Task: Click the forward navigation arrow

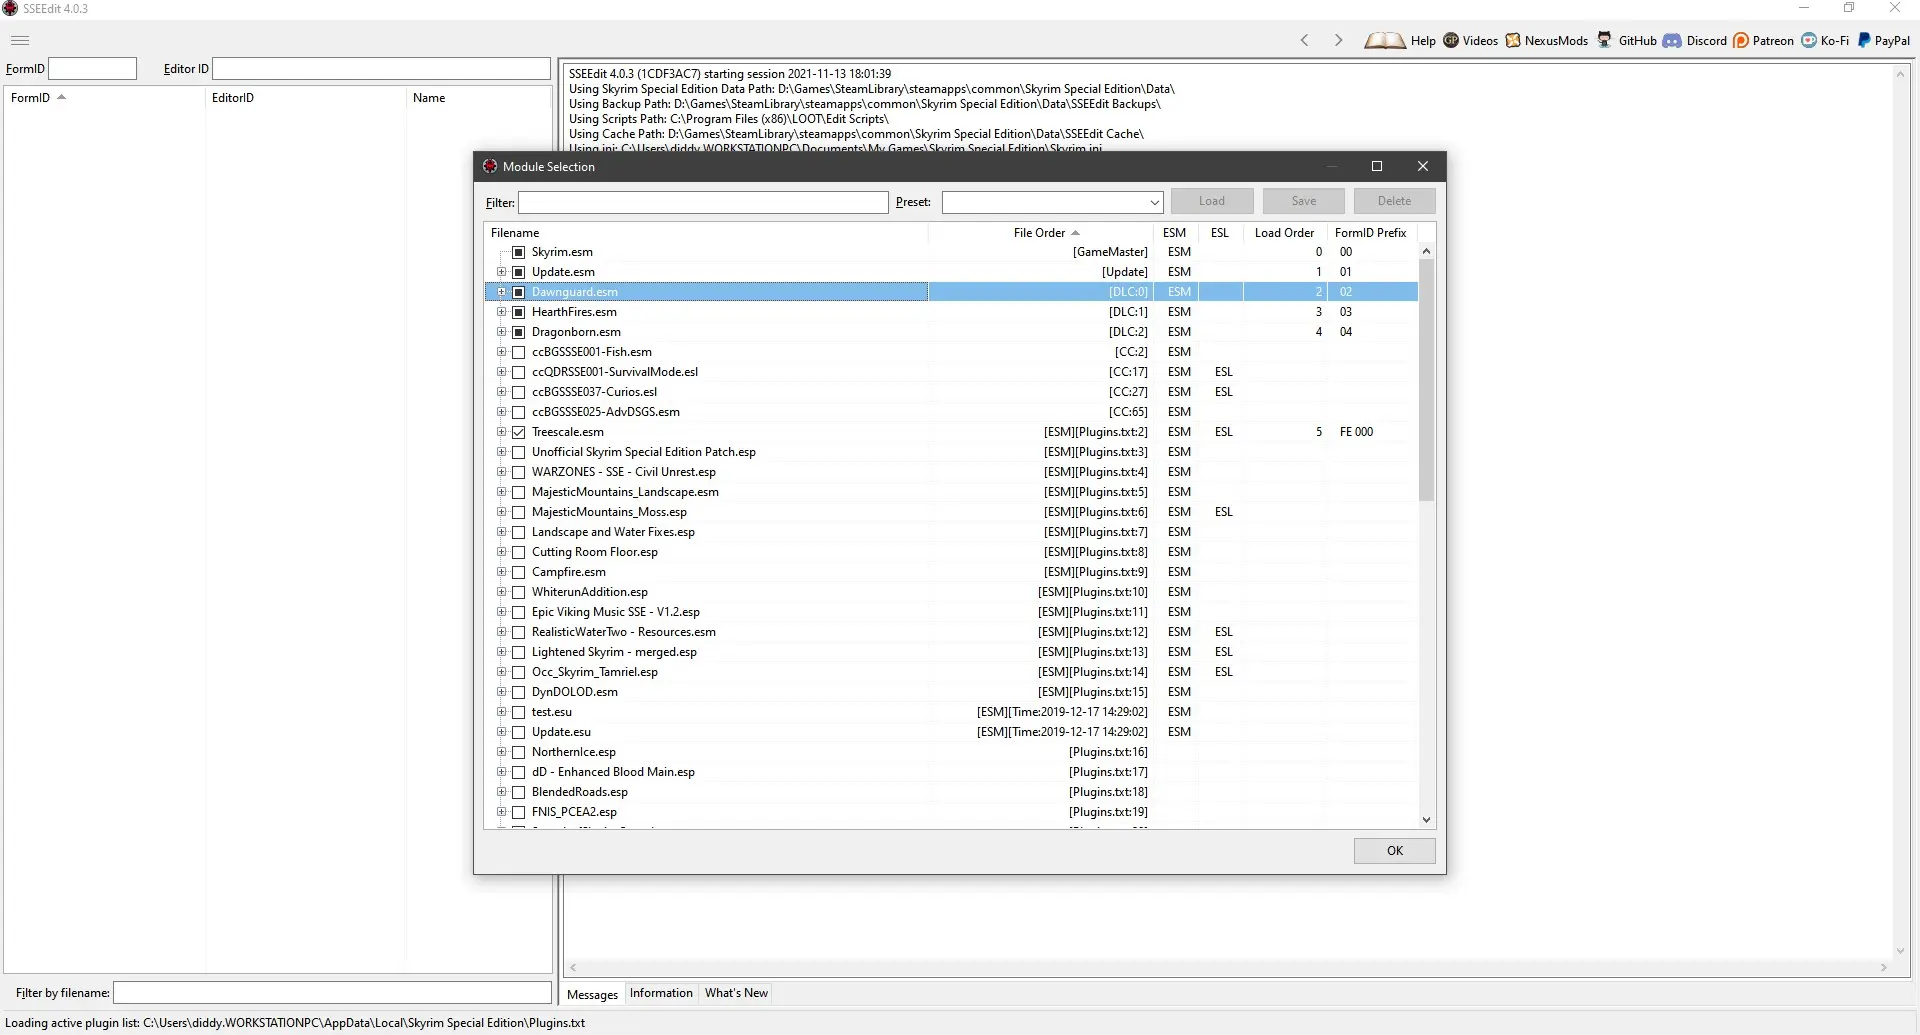Action: [x=1338, y=41]
